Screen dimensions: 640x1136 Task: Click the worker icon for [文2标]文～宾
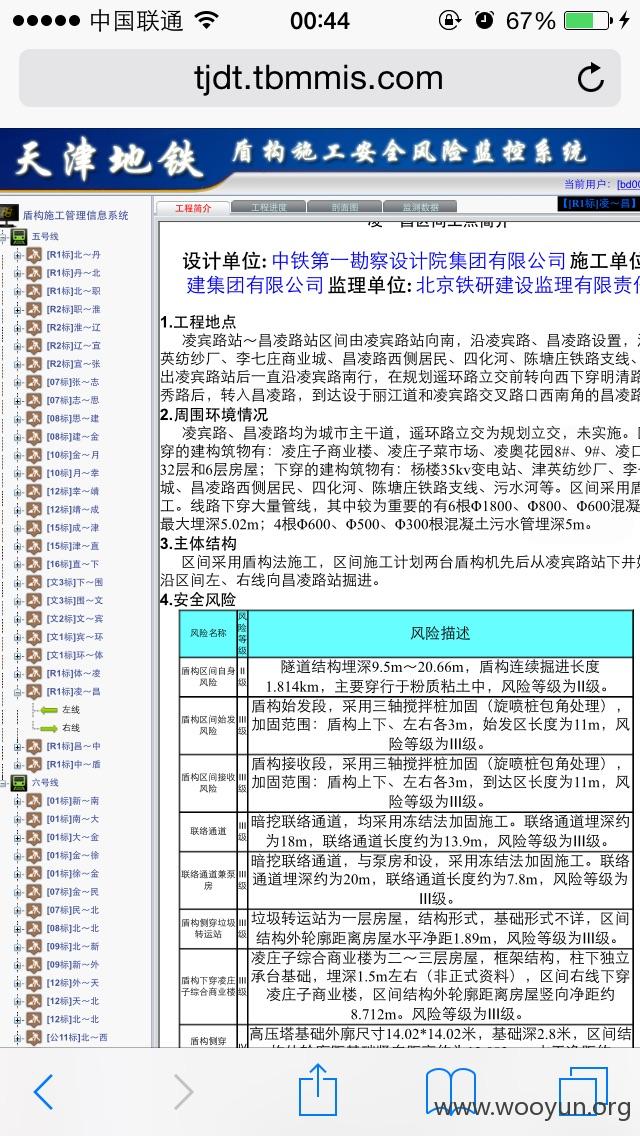[34, 619]
